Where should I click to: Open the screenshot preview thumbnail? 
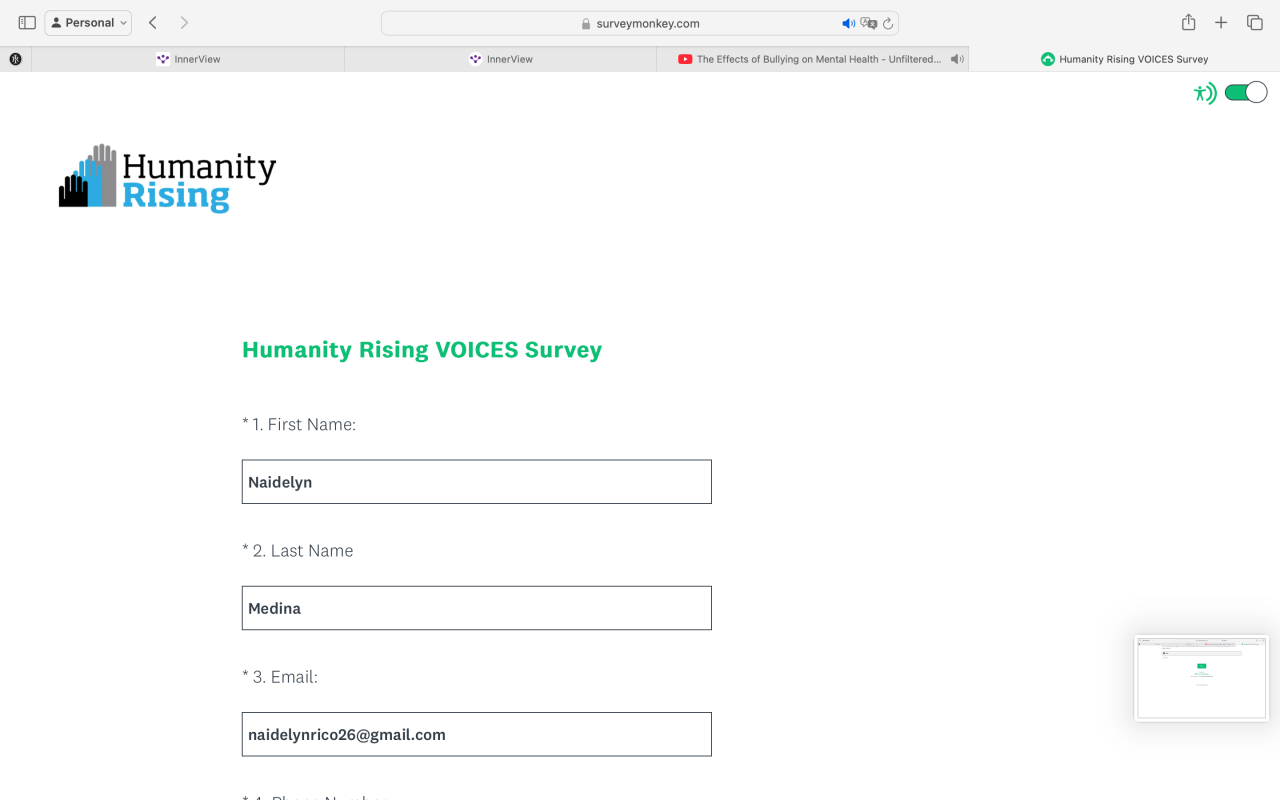pos(1201,677)
